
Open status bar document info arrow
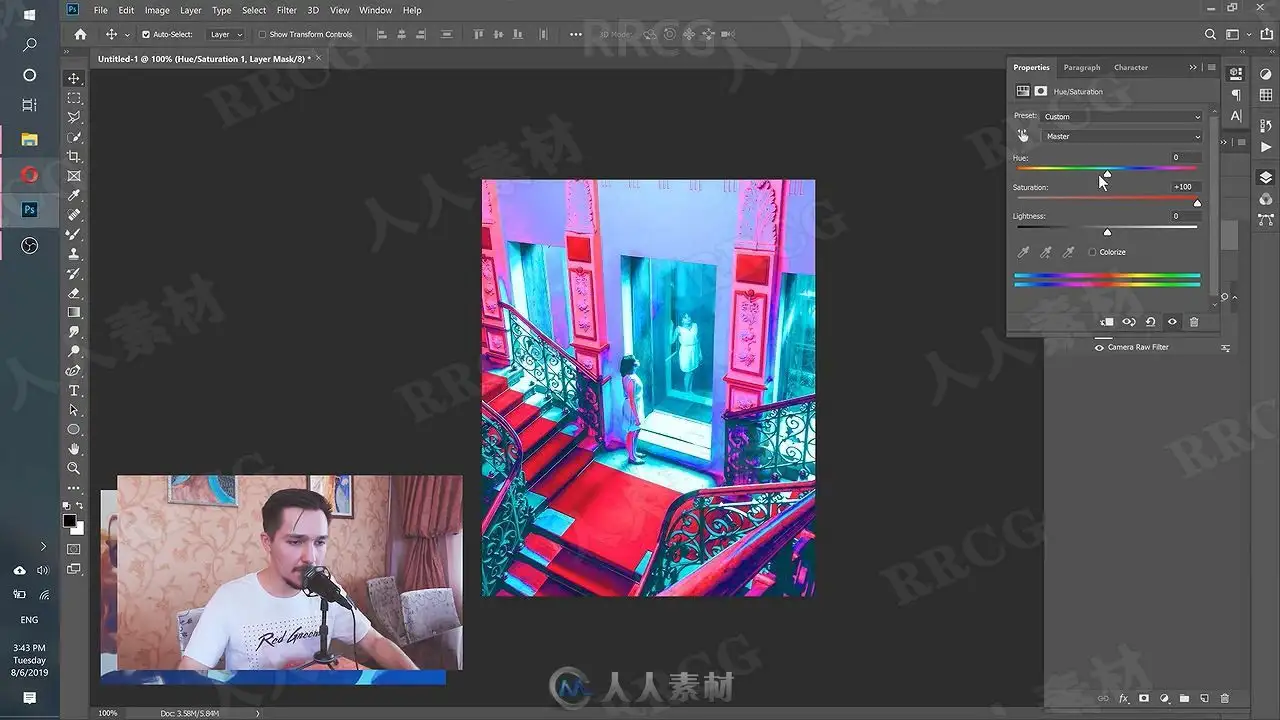click(258, 713)
